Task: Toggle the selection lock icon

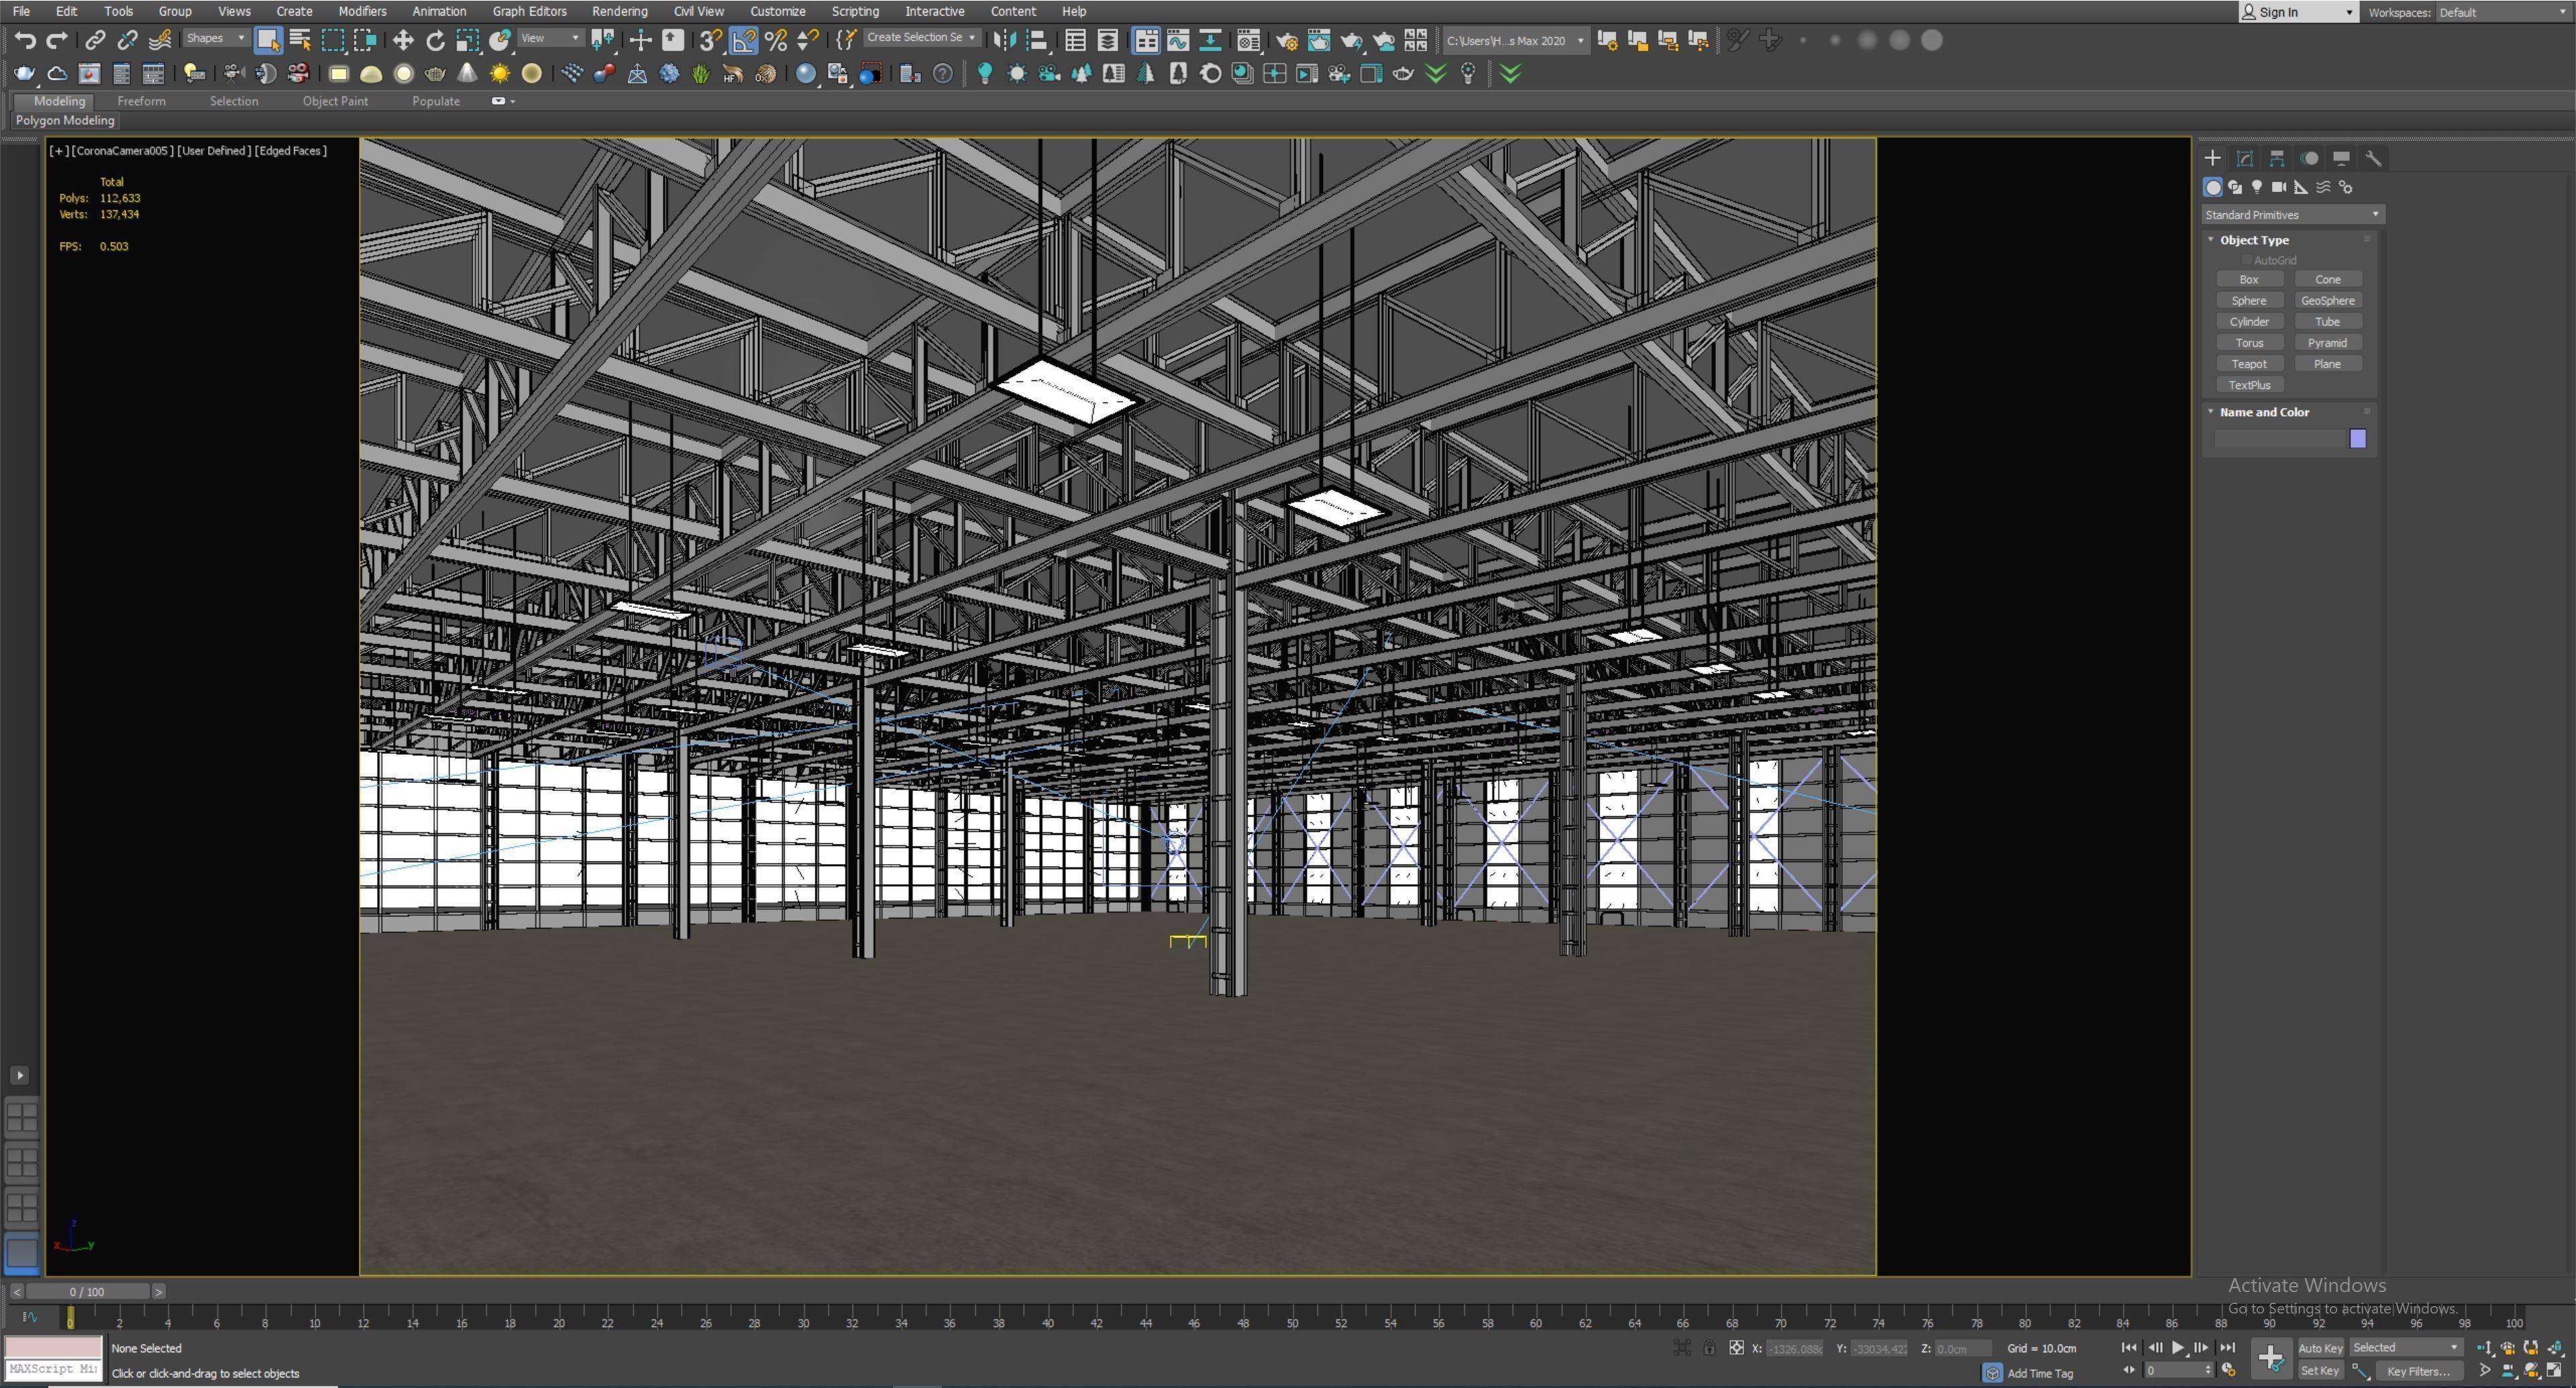Action: (1709, 1347)
